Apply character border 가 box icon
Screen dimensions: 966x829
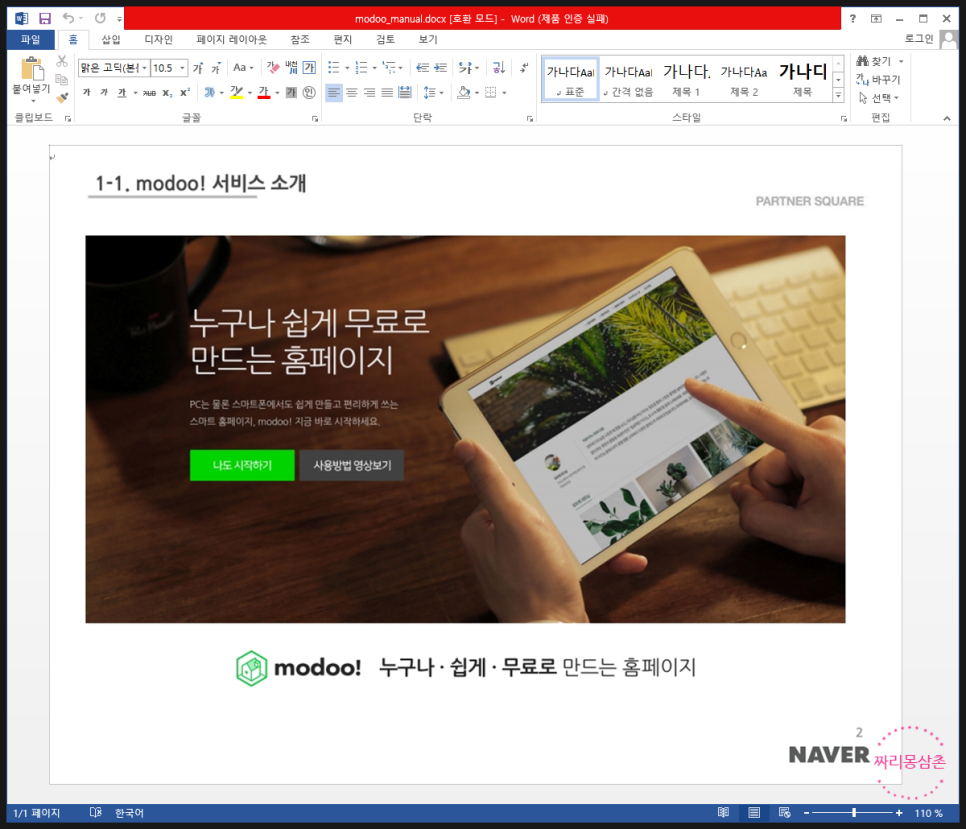[x=309, y=68]
